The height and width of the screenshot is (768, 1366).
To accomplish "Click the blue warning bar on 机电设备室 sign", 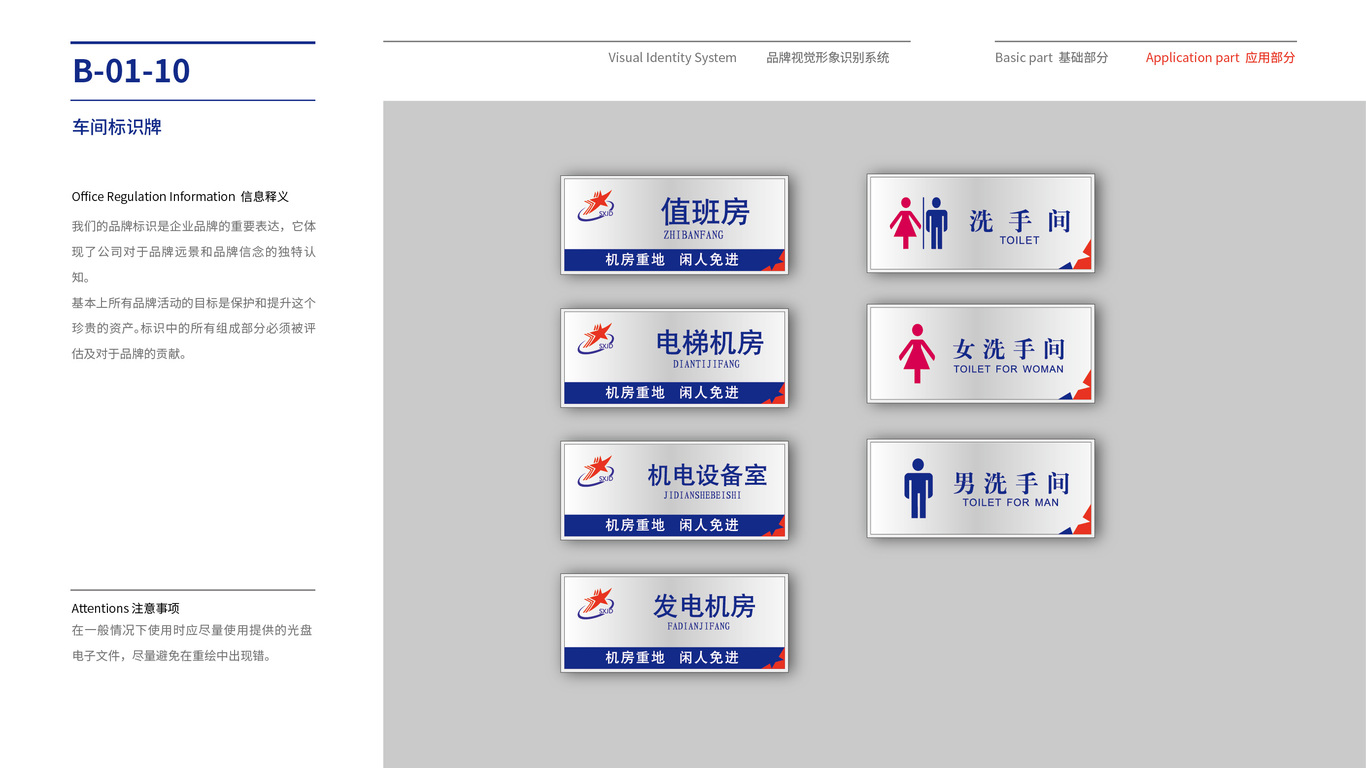I will 674,525.
